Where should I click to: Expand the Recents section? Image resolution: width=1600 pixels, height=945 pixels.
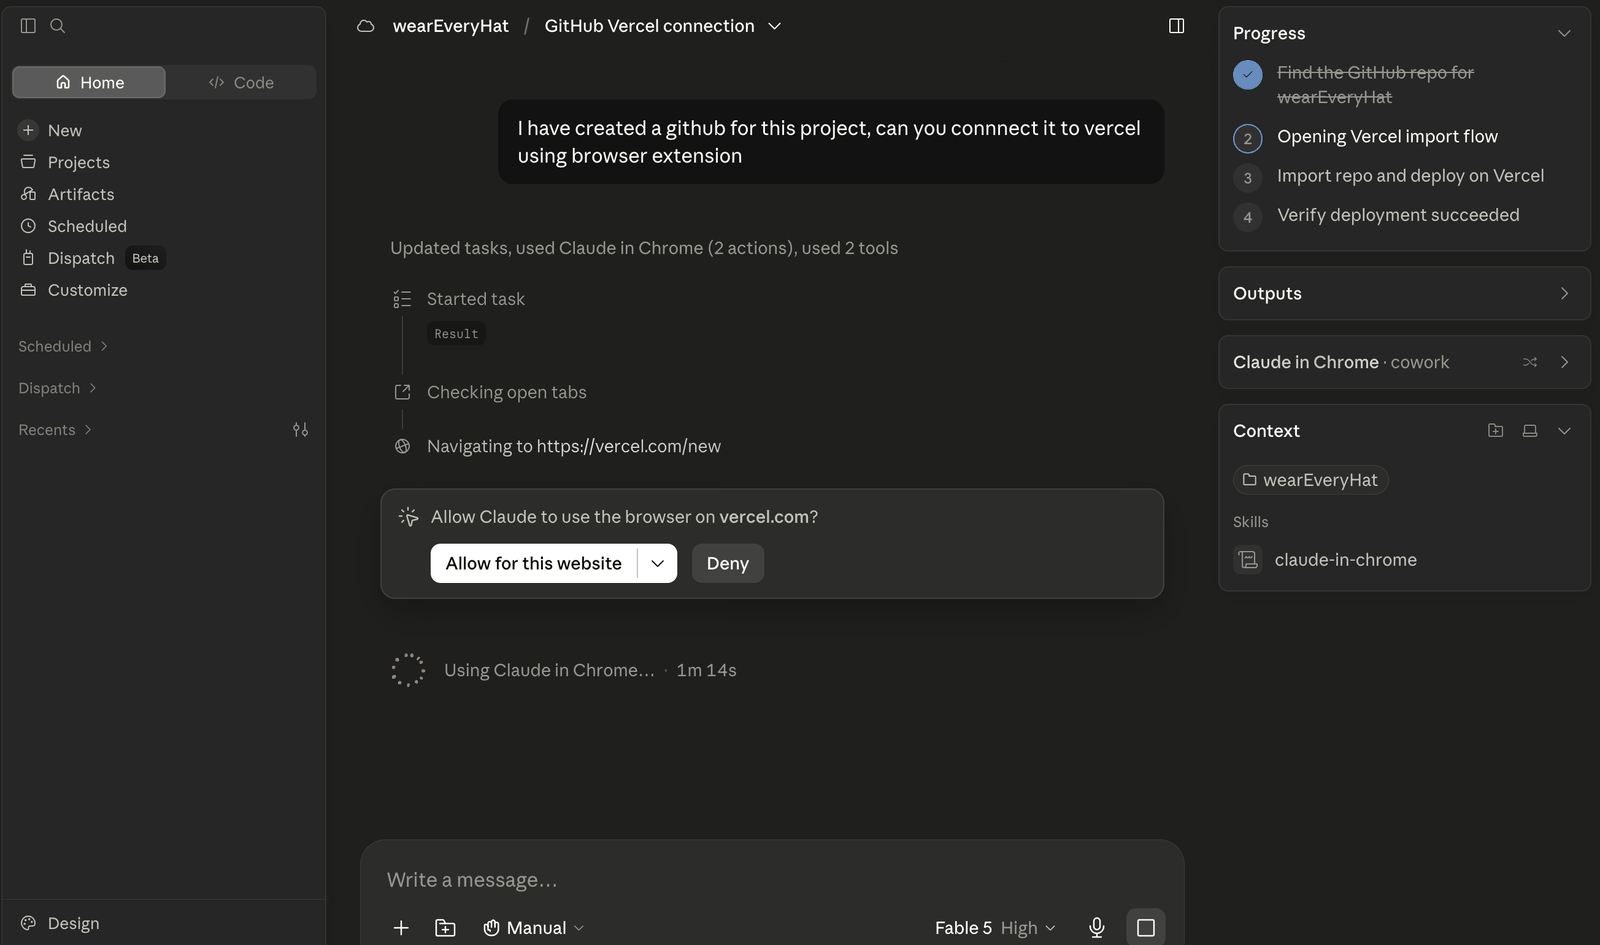tap(55, 430)
